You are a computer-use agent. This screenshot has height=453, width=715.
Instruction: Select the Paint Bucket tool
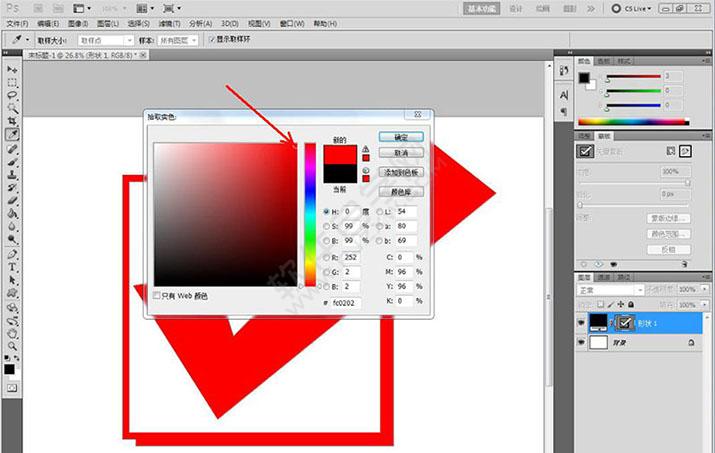(12, 213)
